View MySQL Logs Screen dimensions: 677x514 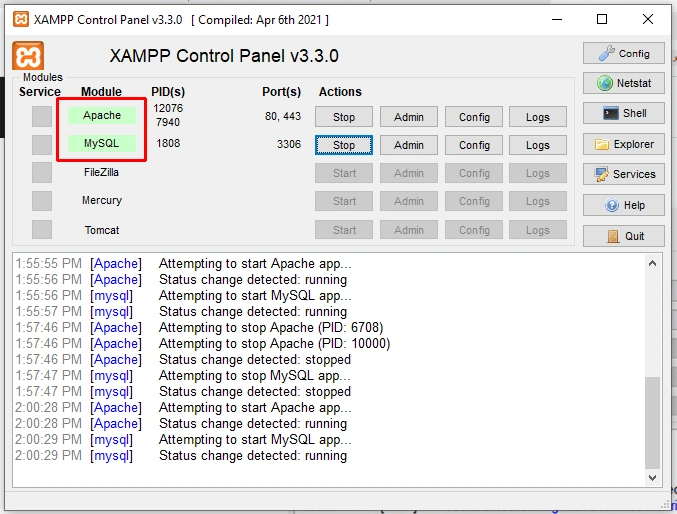(x=538, y=145)
